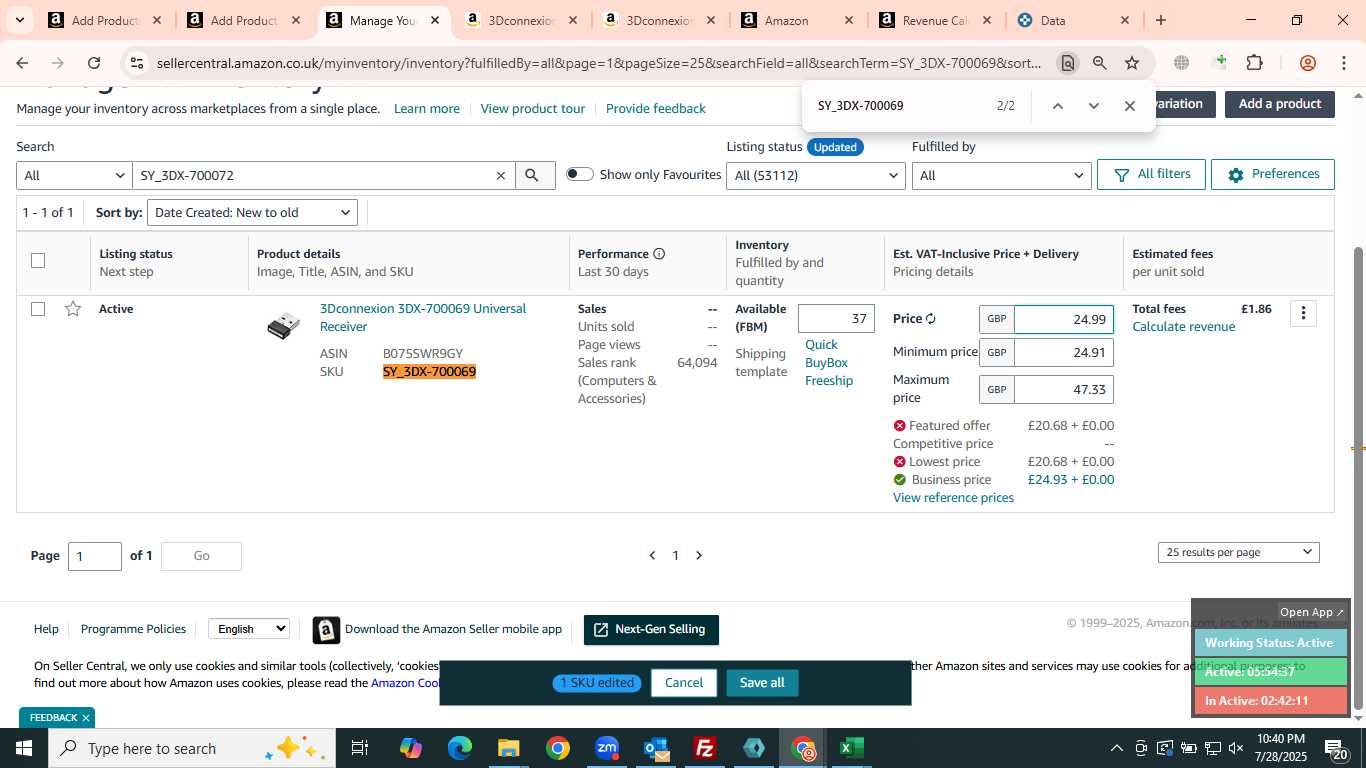Open Chrome three-dot menu
The height and width of the screenshot is (768, 1366).
pyautogui.click(x=1344, y=63)
